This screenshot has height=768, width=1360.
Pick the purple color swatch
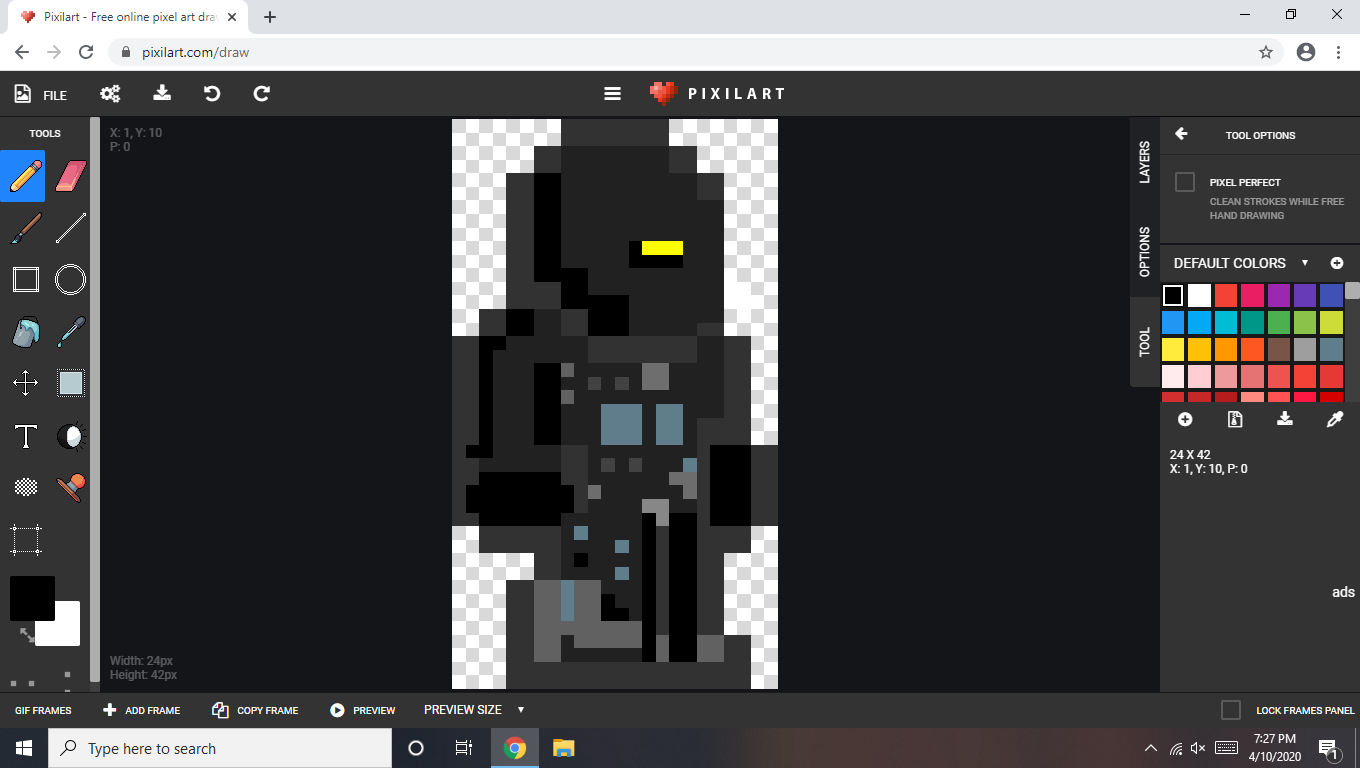[x=1278, y=296]
